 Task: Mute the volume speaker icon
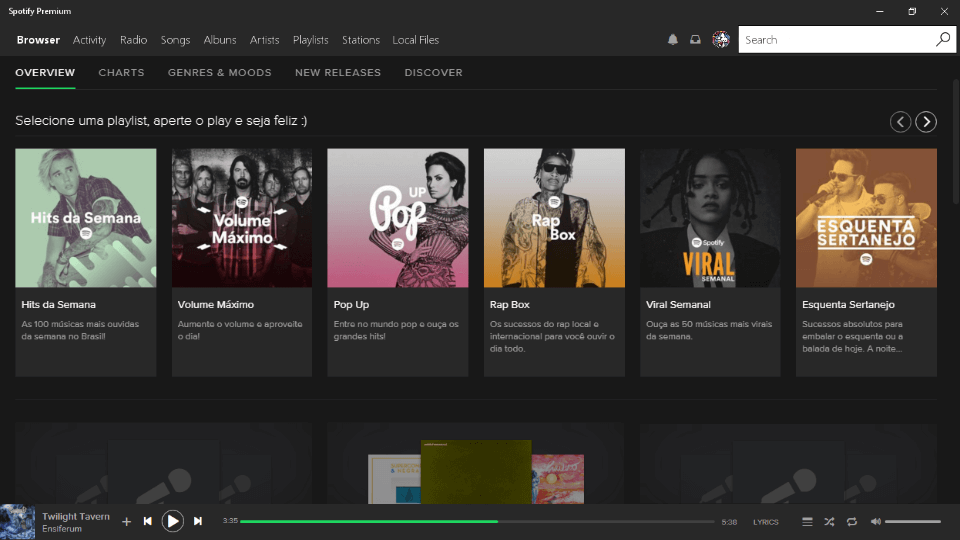pyautogui.click(x=876, y=522)
